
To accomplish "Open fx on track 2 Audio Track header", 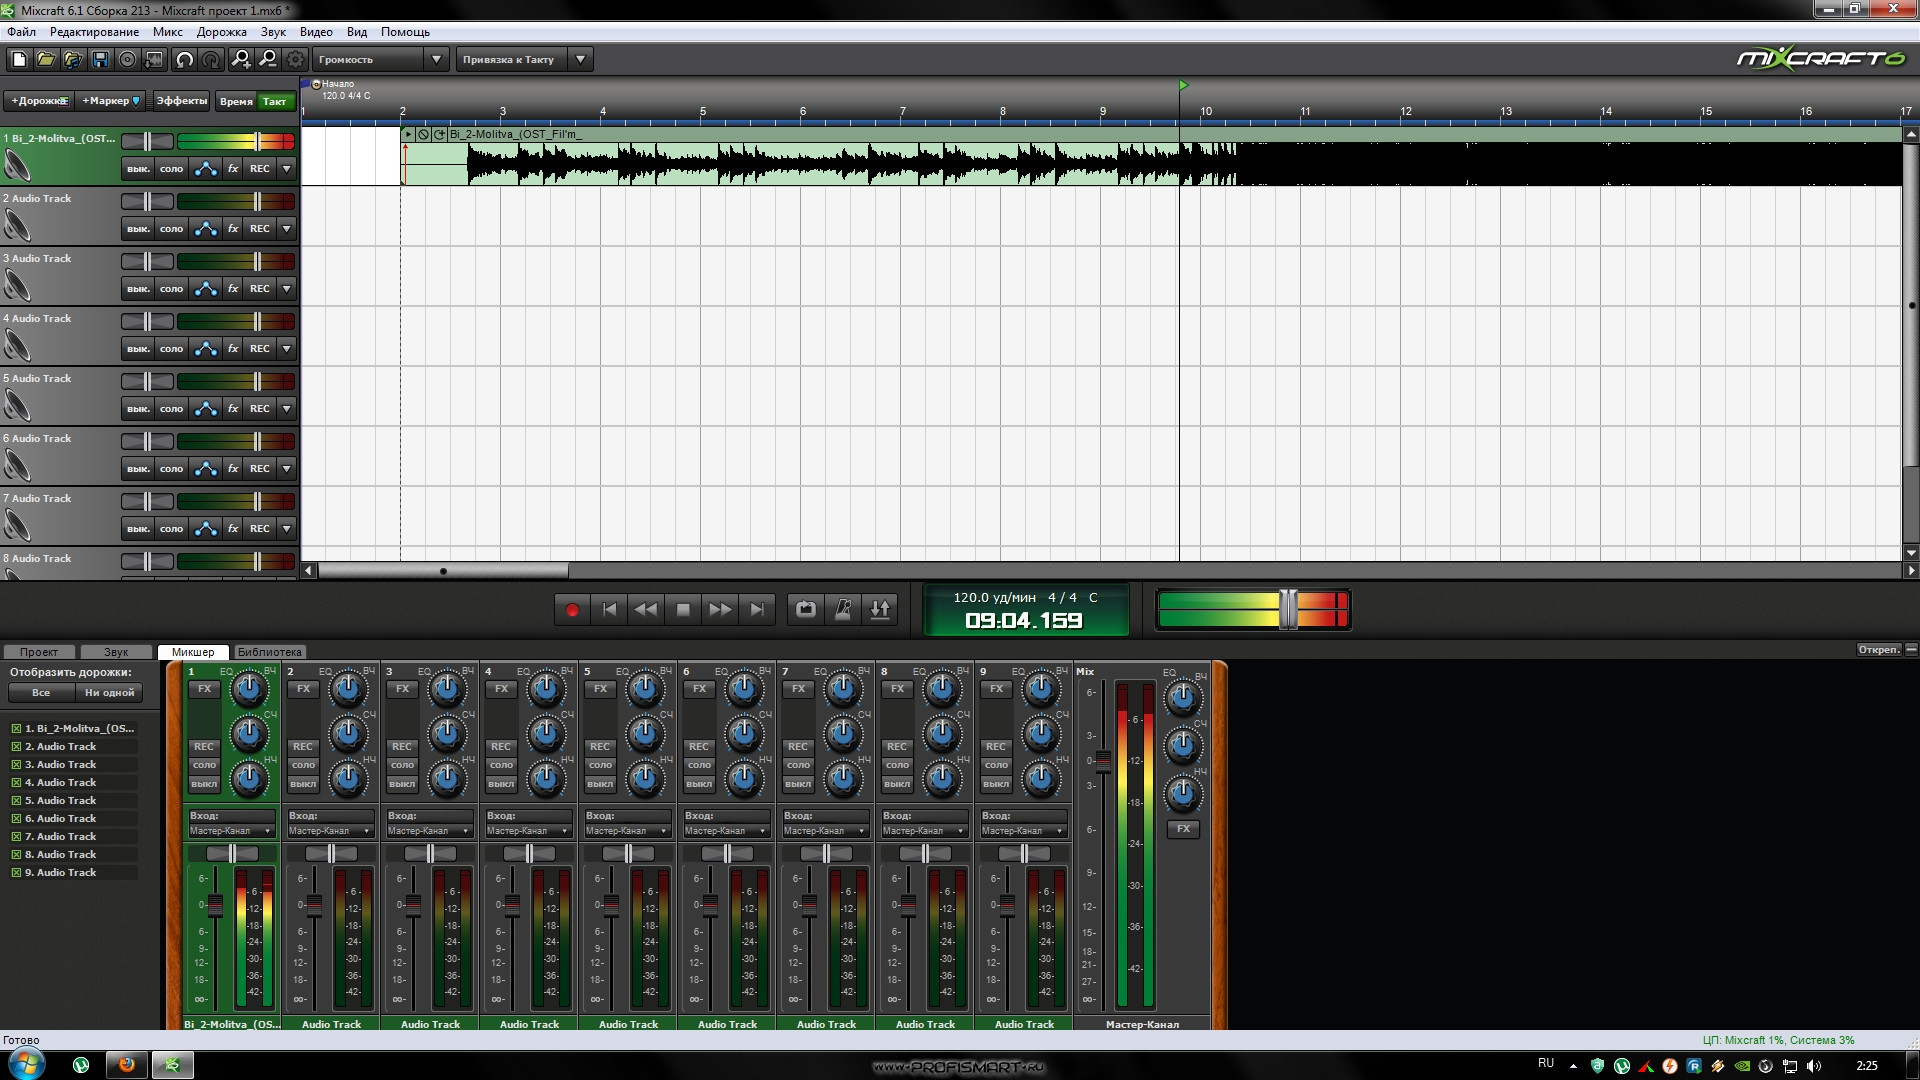I will coord(233,229).
